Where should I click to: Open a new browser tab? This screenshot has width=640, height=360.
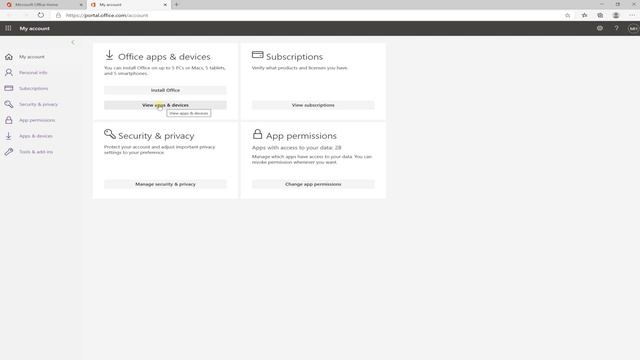tap(176, 4)
